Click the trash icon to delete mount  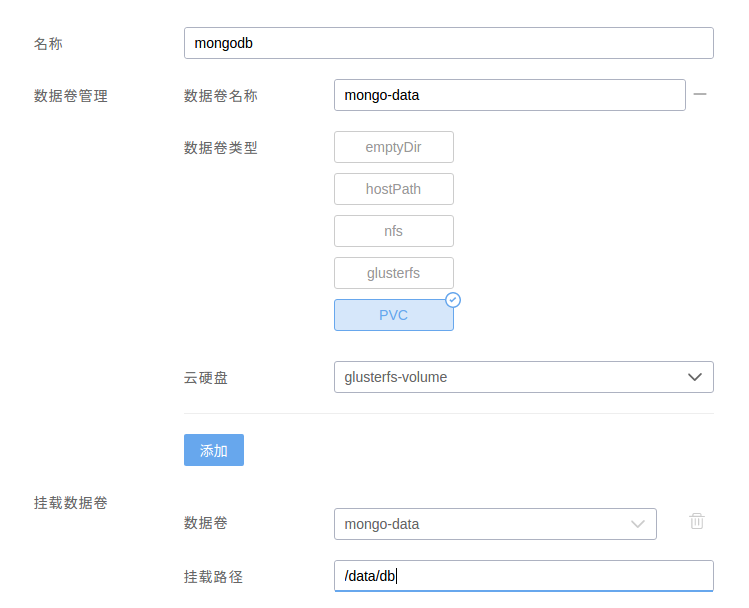(697, 521)
